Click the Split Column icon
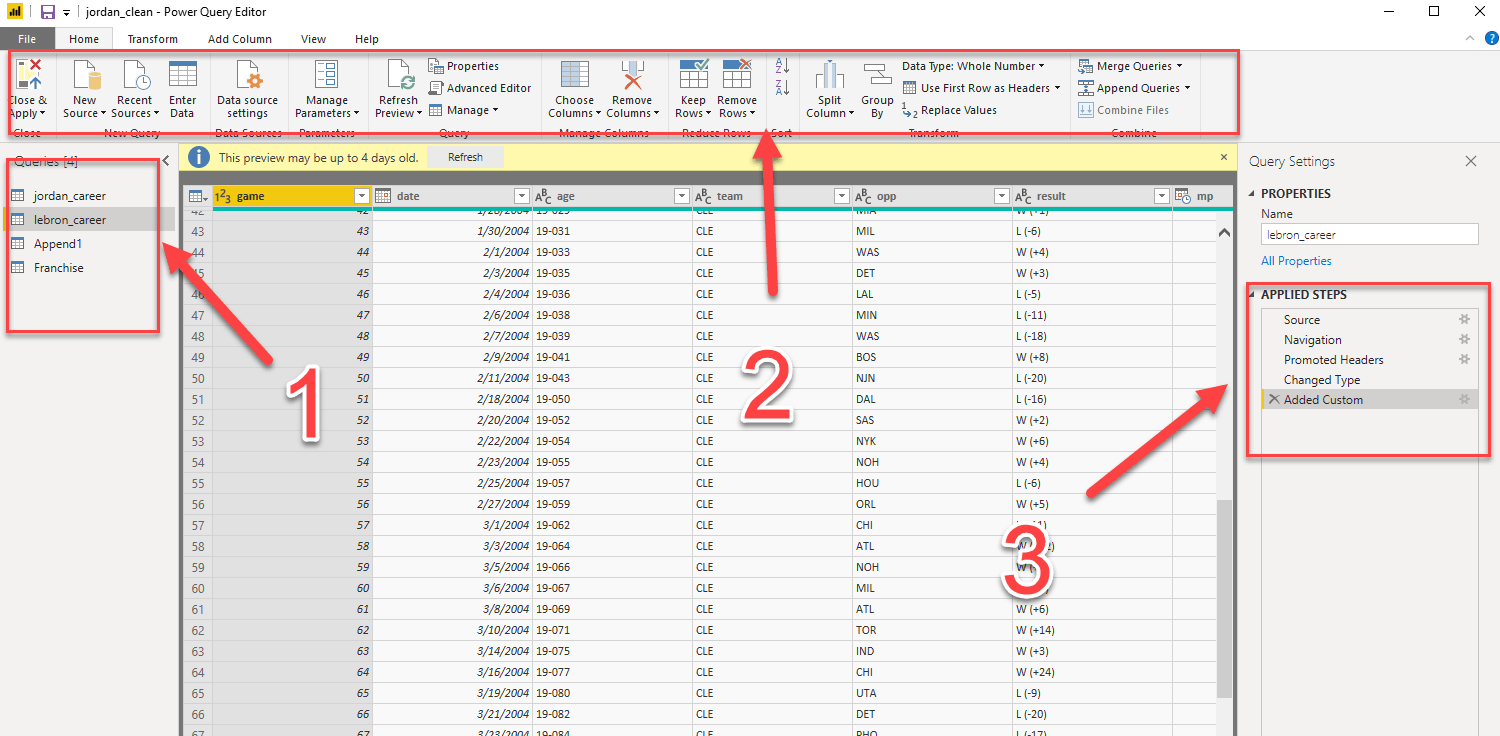The width and height of the screenshot is (1500, 736). click(829, 76)
